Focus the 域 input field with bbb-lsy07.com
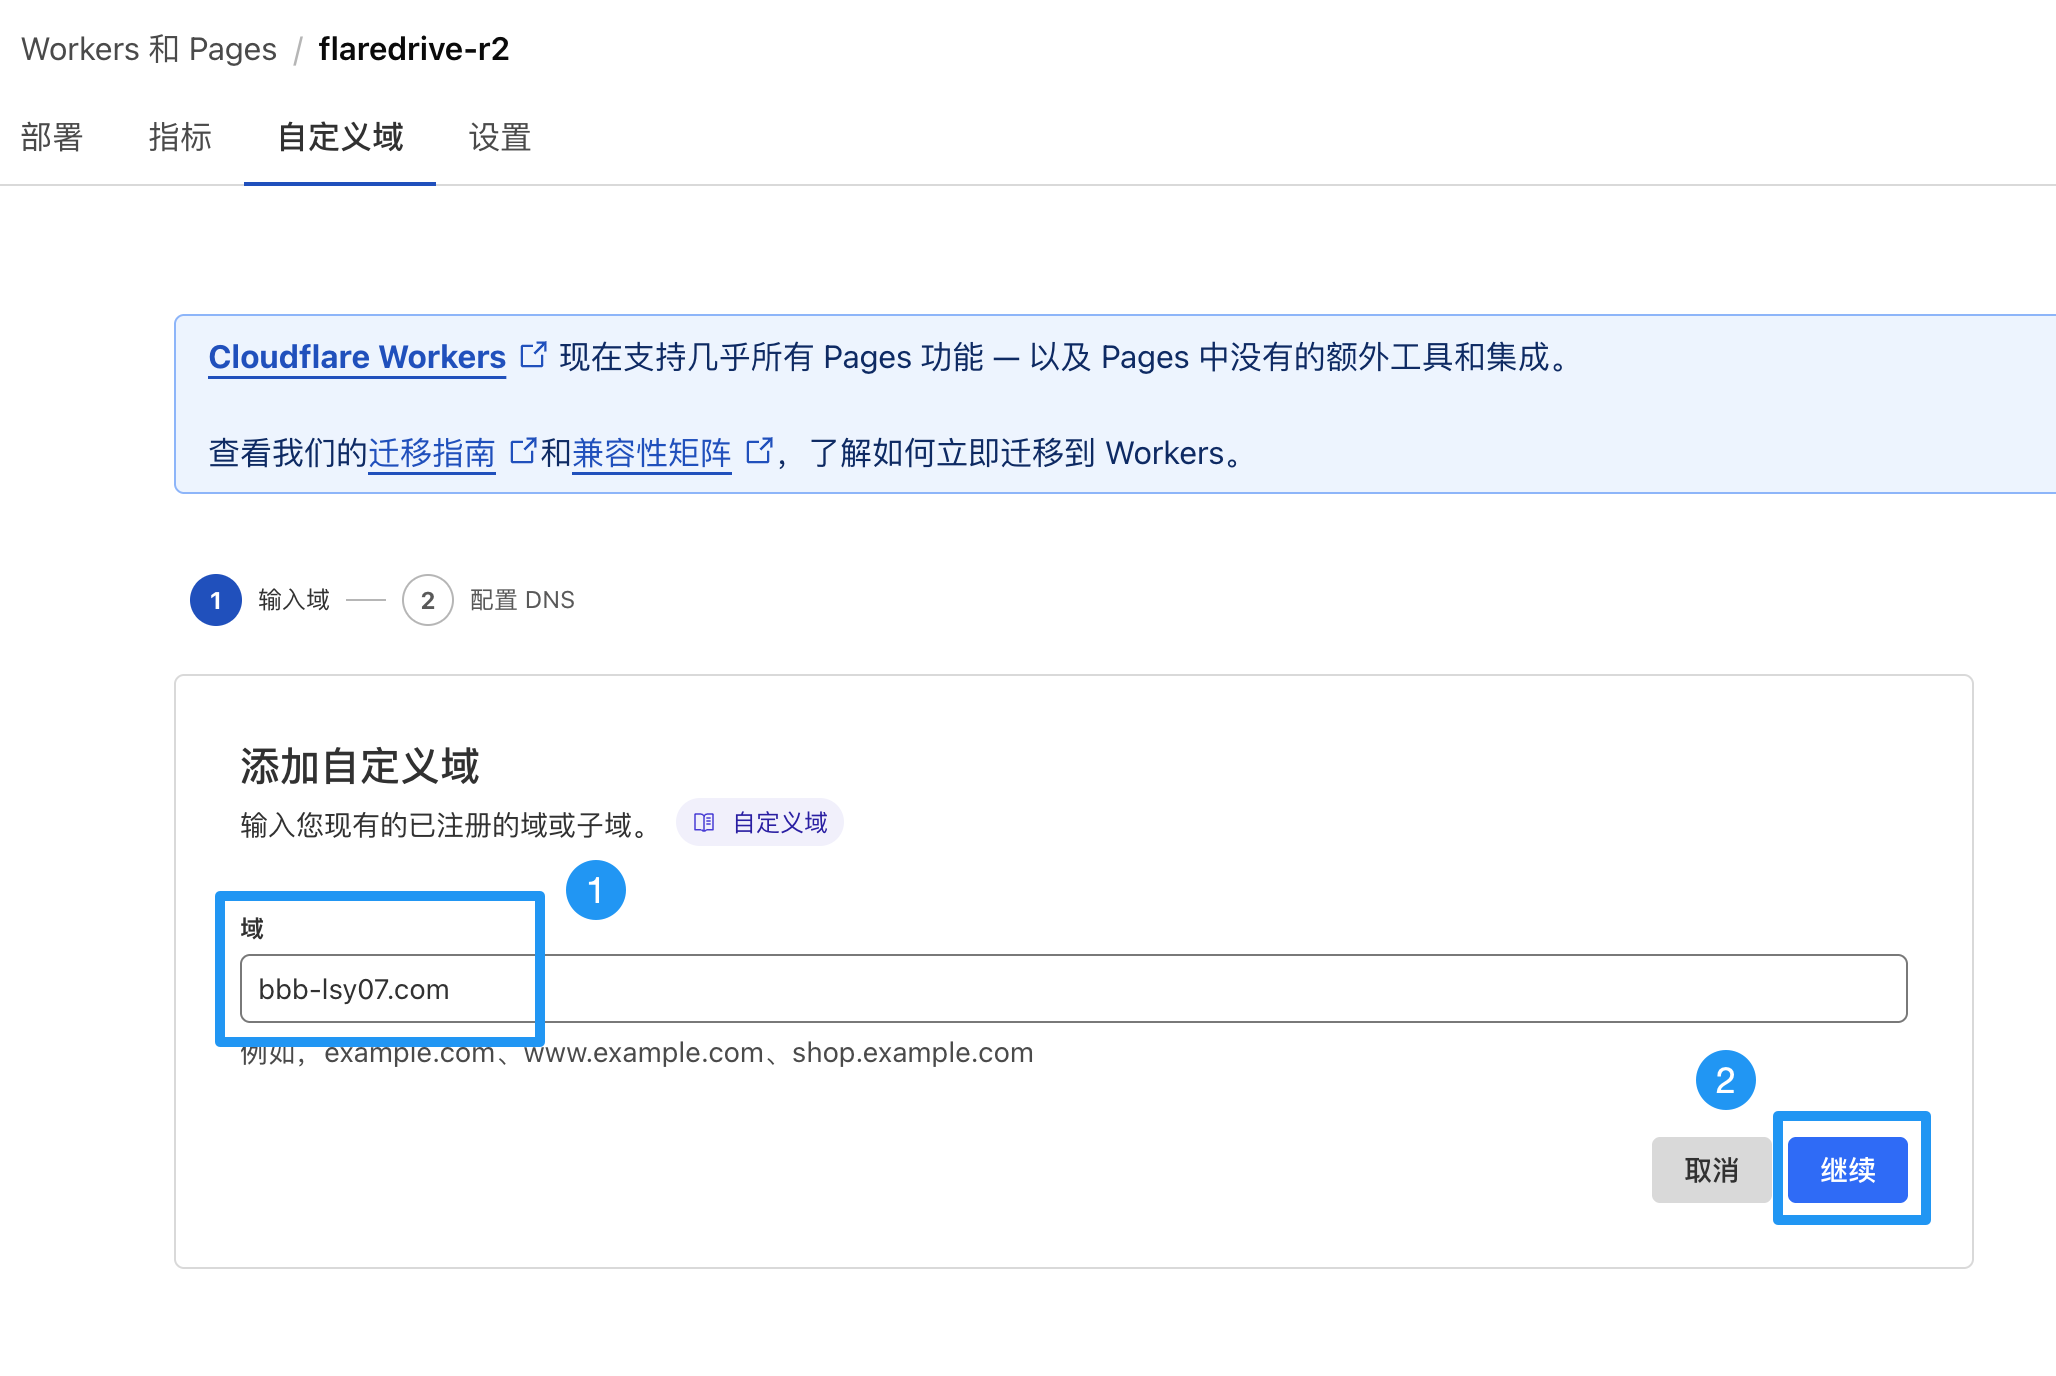Screen dimensions: 2056x1376 click(x=1073, y=988)
